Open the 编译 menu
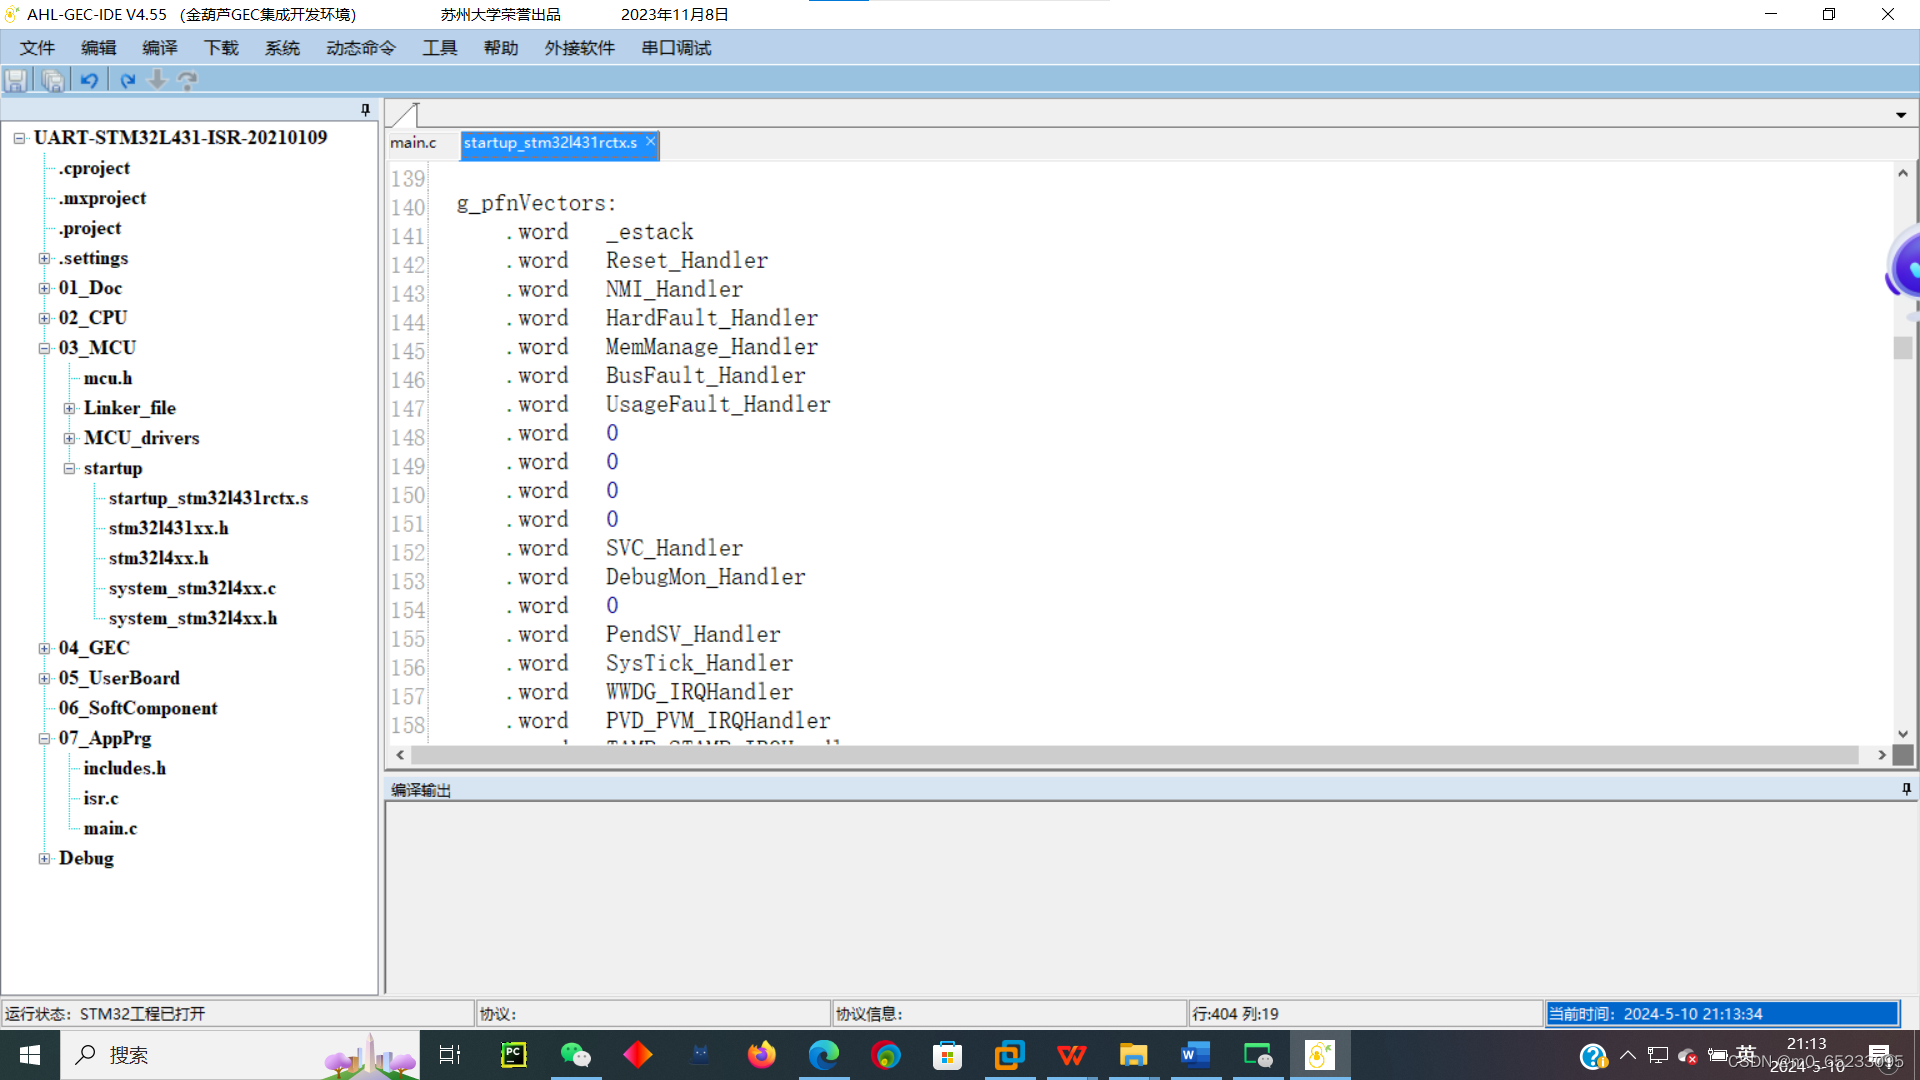The width and height of the screenshot is (1920, 1080). tap(159, 48)
